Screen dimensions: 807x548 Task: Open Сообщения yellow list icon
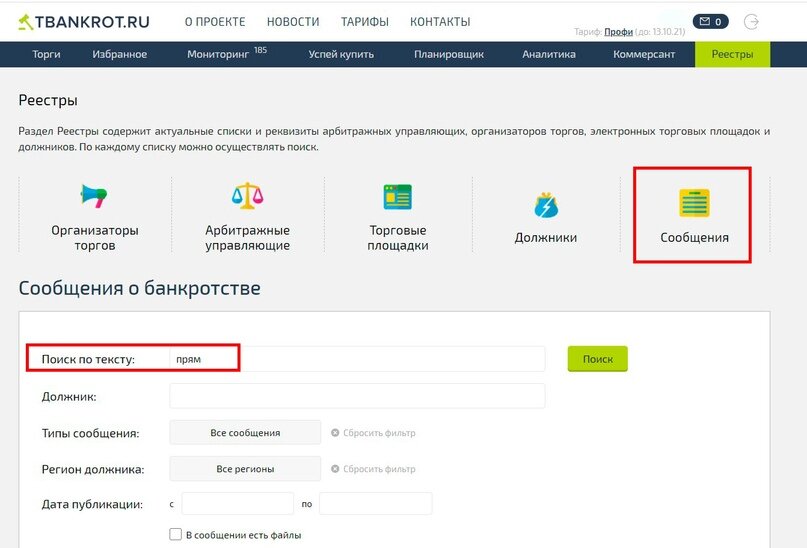pyautogui.click(x=694, y=203)
